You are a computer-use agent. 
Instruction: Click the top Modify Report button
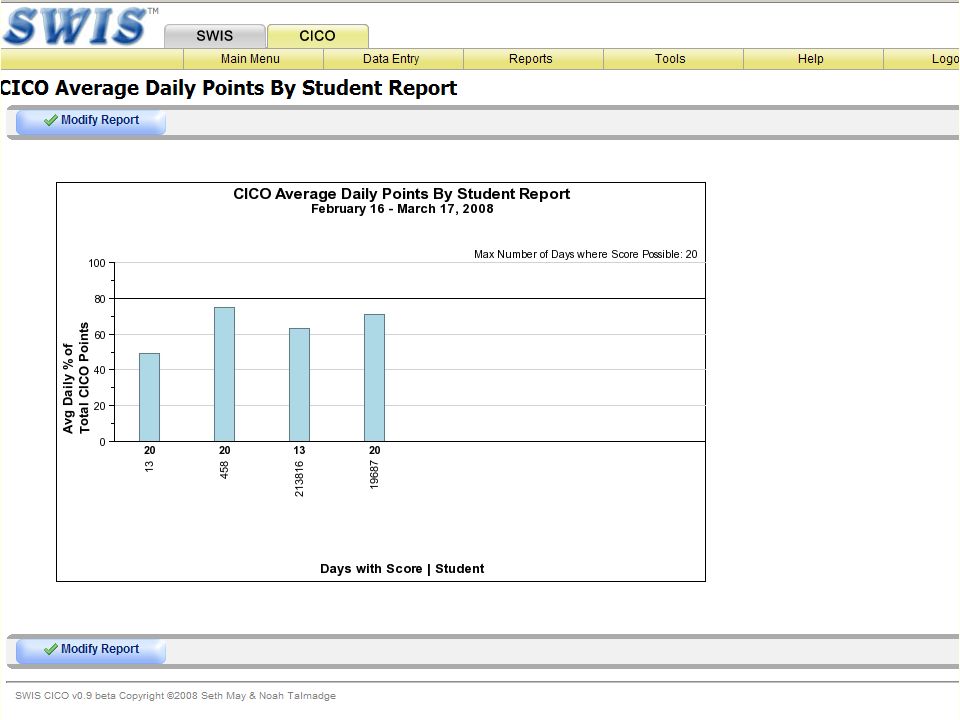click(91, 121)
